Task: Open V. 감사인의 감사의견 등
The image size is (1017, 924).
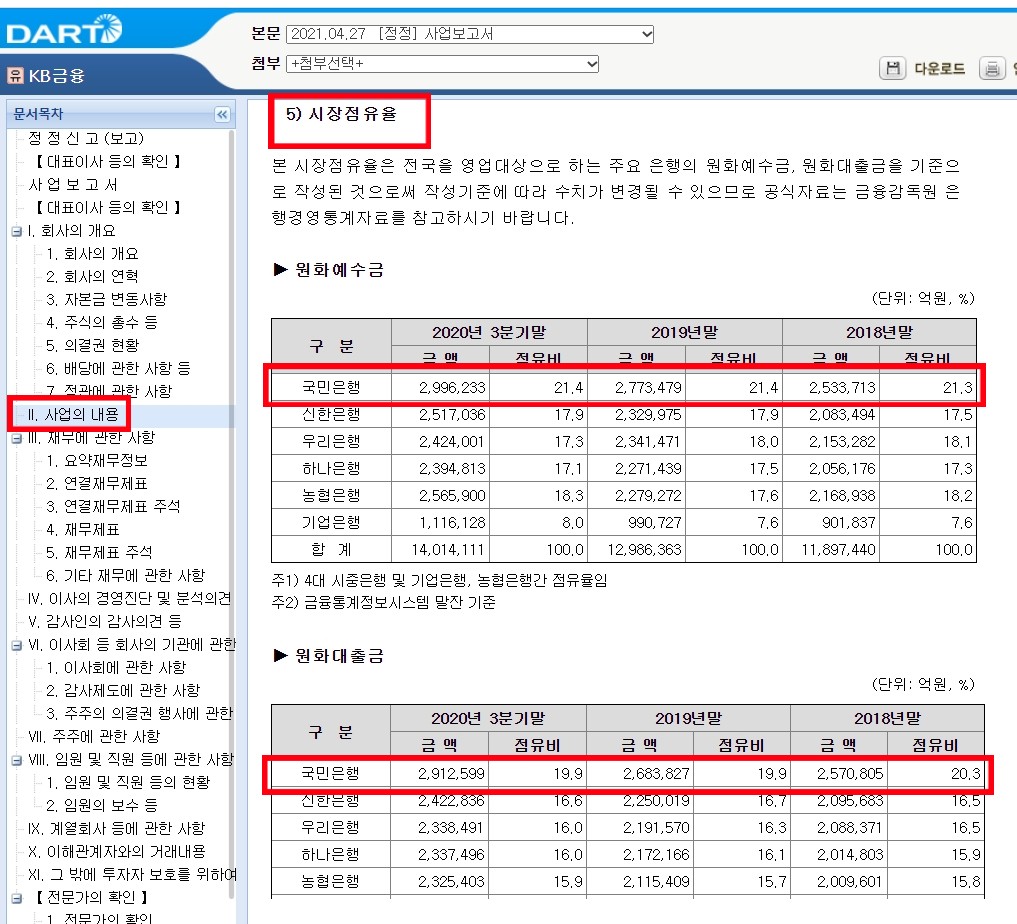Action: pyautogui.click(x=104, y=622)
